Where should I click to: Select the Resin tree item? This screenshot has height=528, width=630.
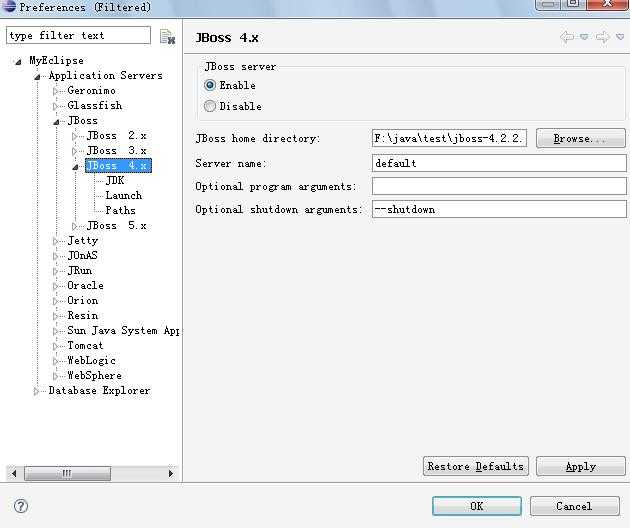(x=83, y=315)
